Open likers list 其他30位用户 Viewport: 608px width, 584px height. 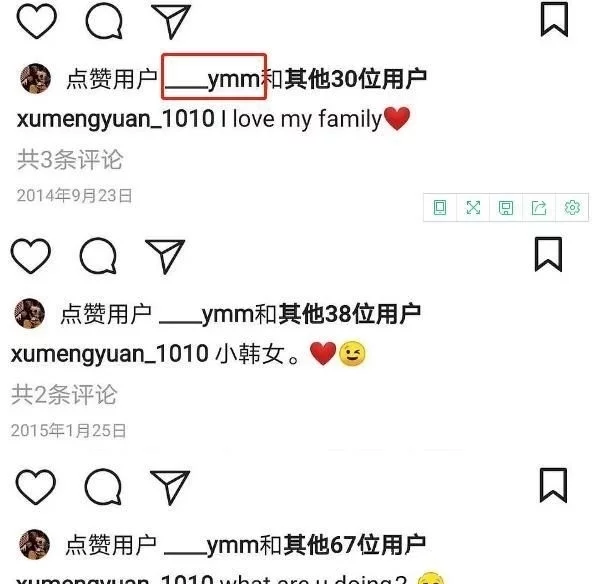[x=356, y=79]
